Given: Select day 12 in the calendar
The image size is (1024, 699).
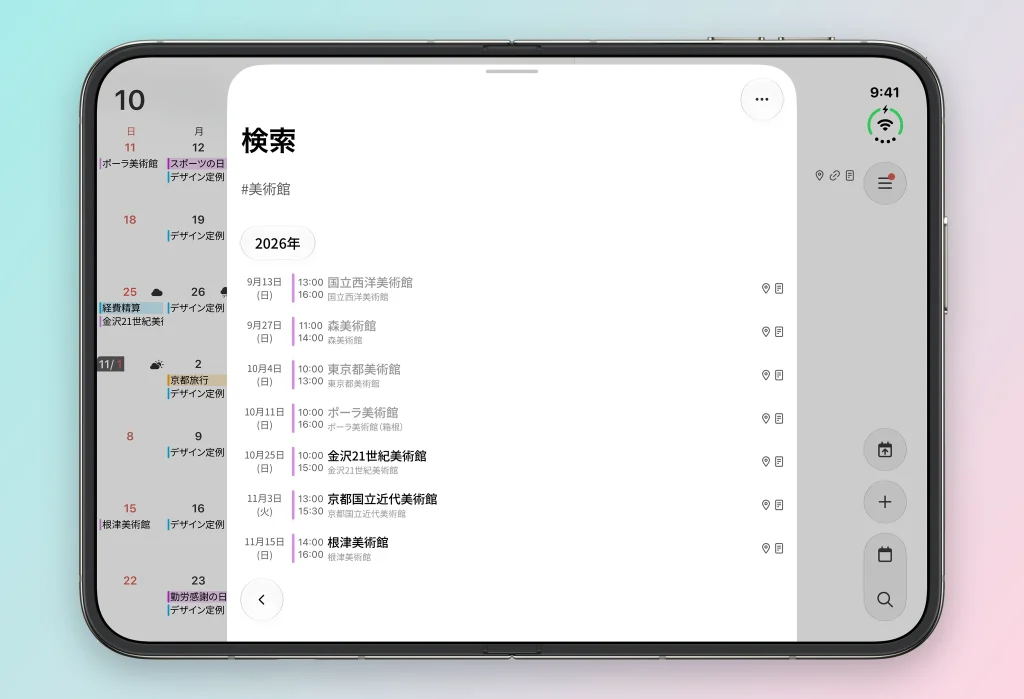Looking at the screenshot, I should 198,148.
